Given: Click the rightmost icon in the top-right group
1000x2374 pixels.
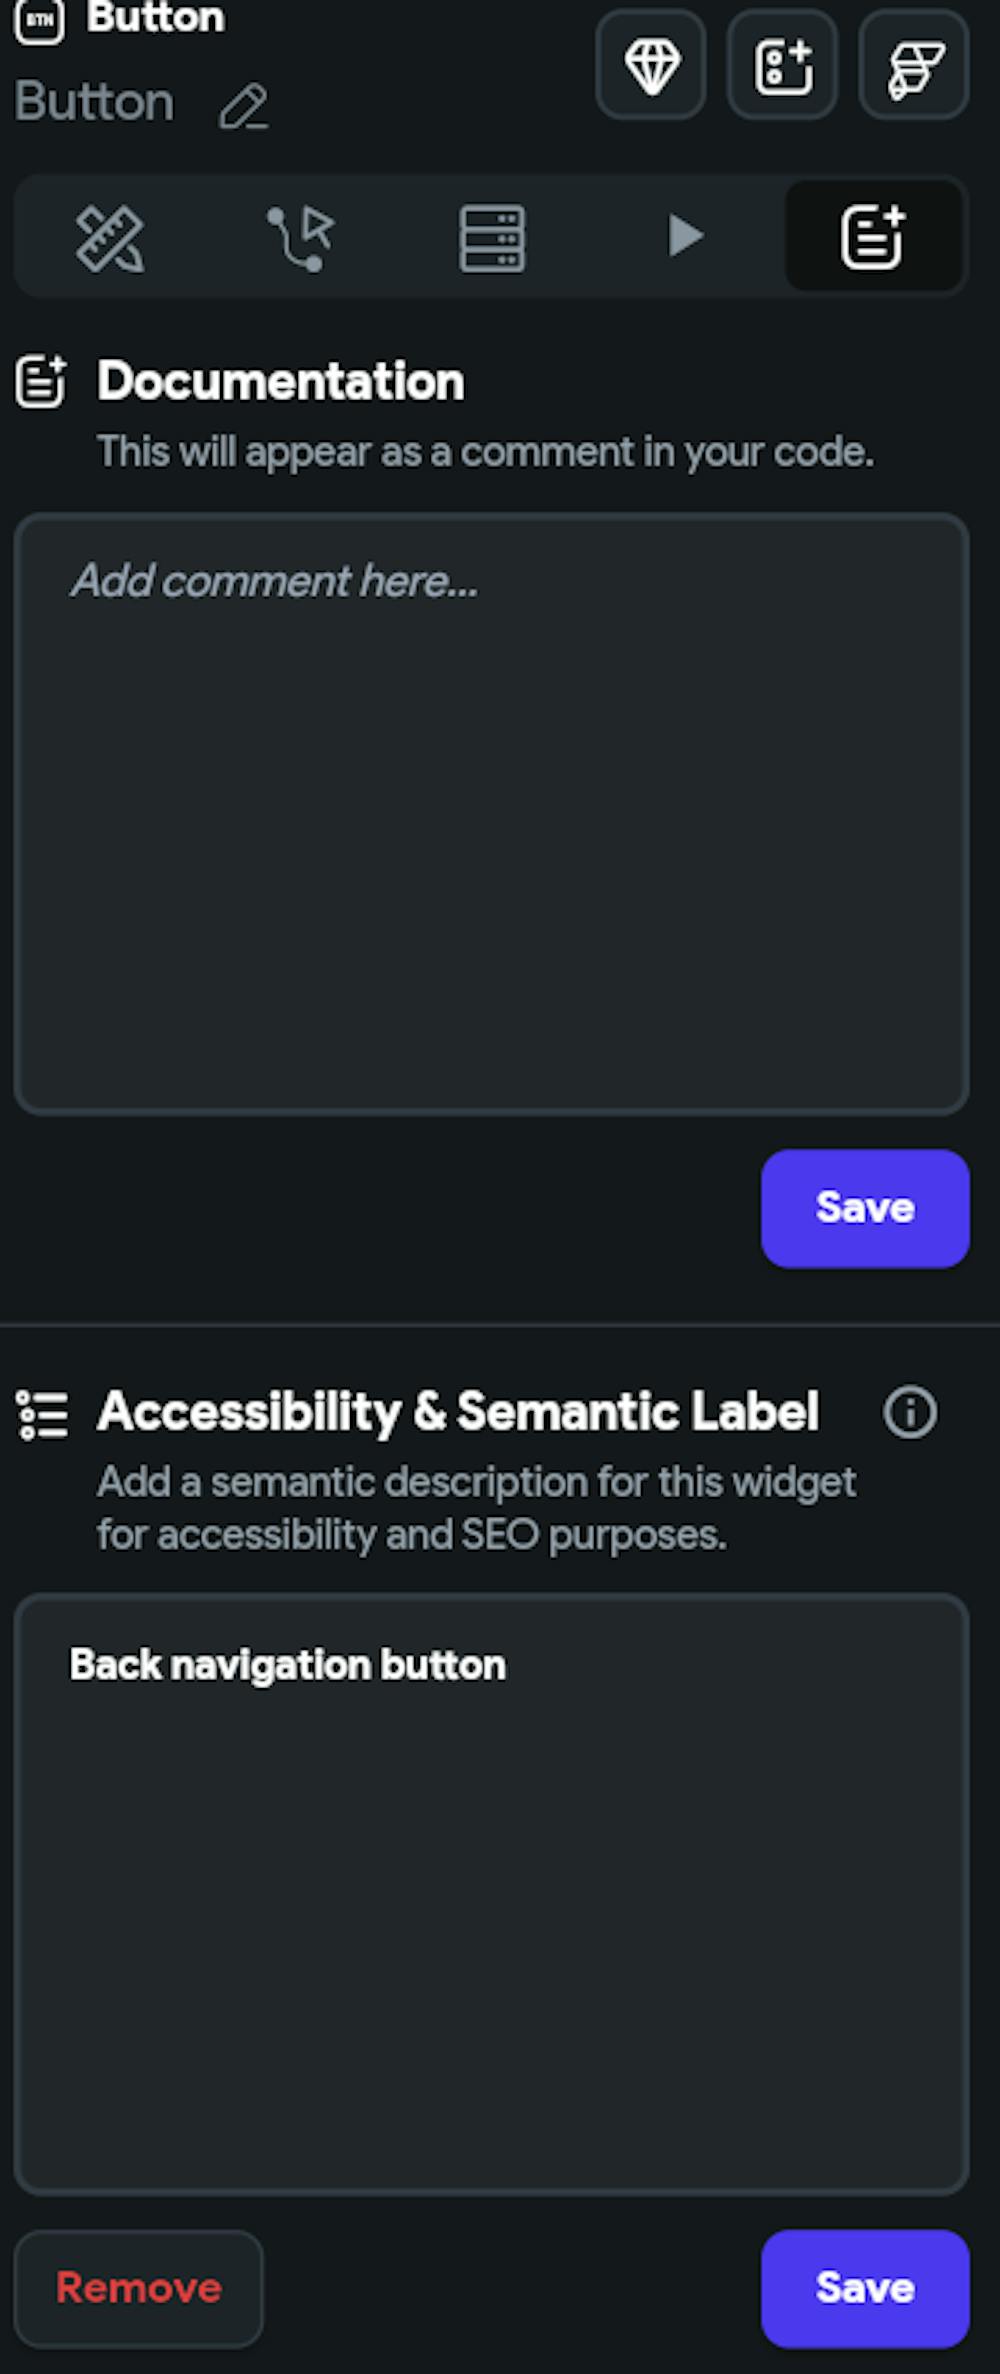Looking at the screenshot, I should (913, 67).
